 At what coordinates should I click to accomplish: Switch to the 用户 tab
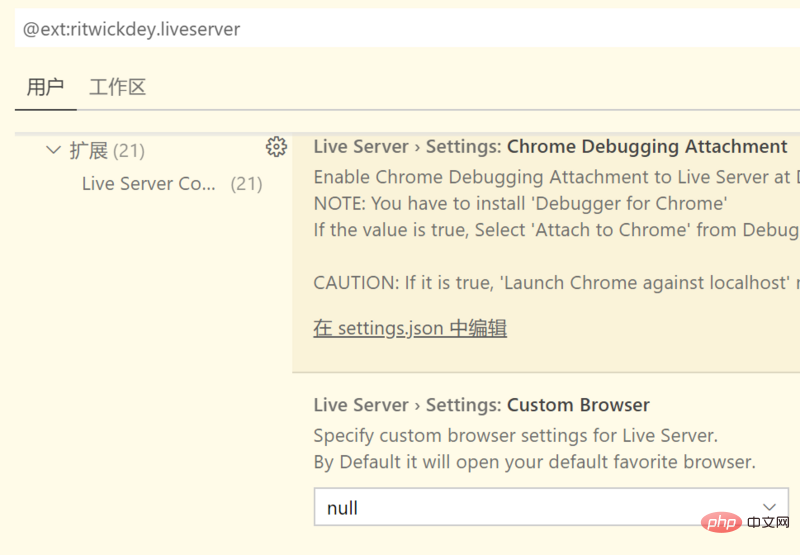[x=45, y=87]
